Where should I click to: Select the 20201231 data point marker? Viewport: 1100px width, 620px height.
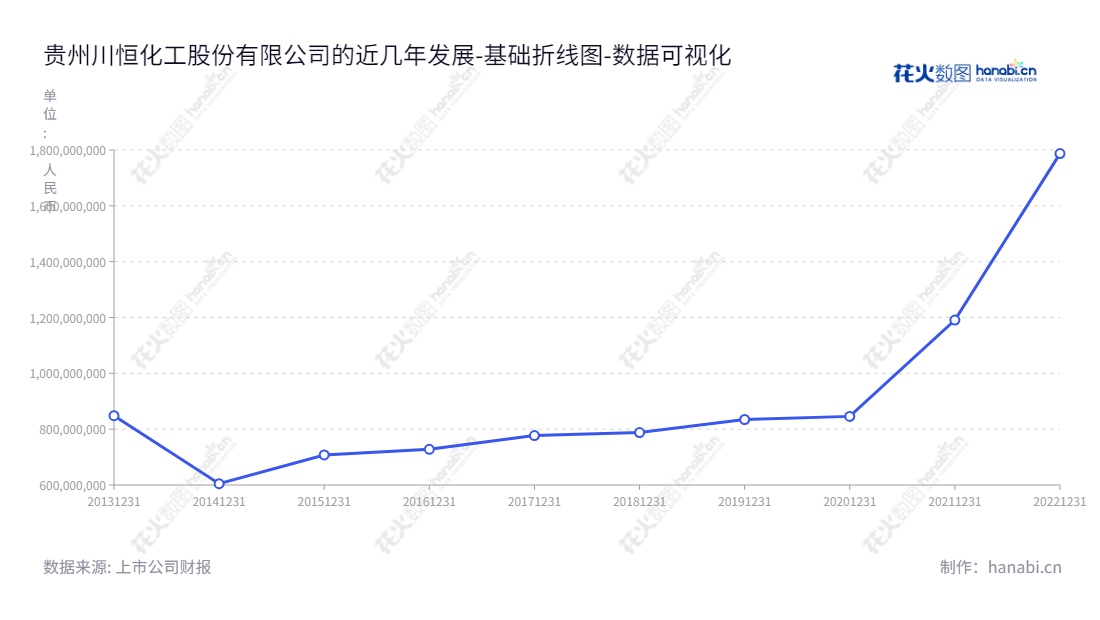[850, 417]
